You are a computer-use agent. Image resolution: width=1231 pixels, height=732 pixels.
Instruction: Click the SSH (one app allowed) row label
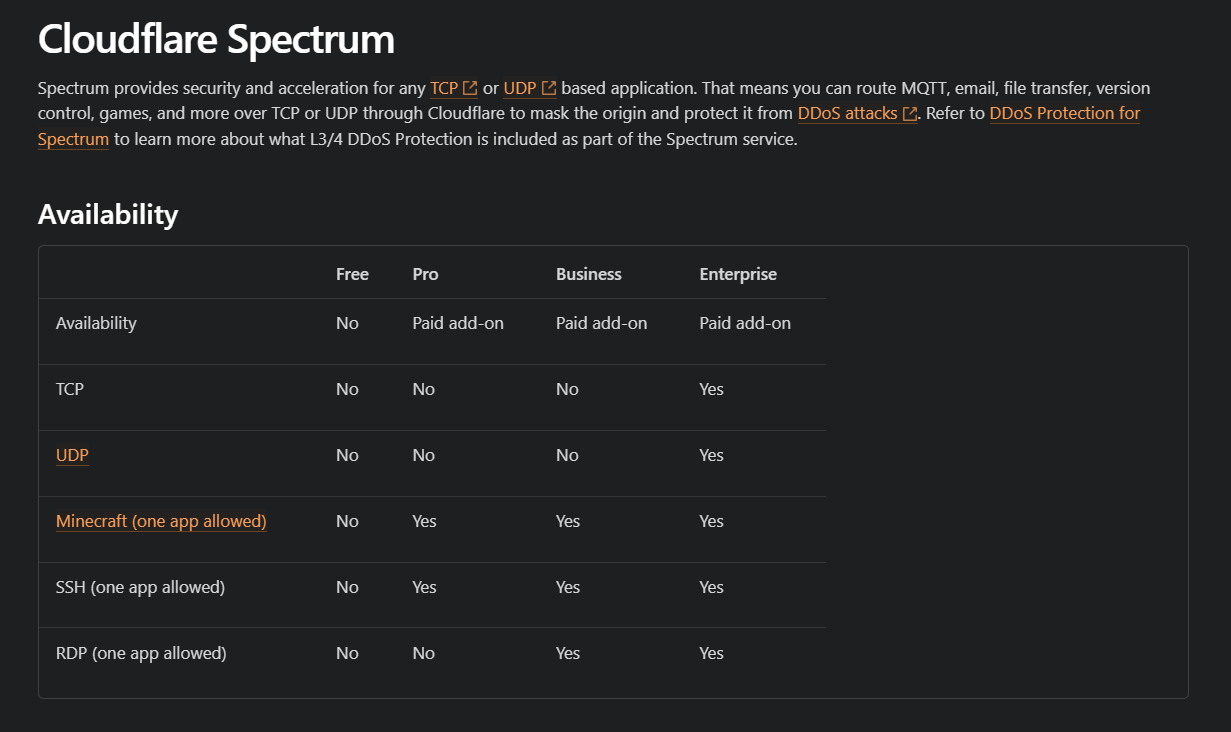click(140, 587)
